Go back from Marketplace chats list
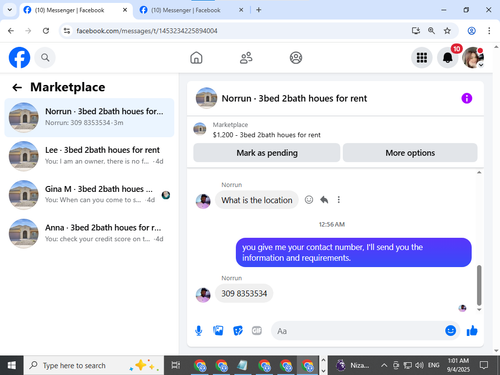The width and height of the screenshot is (500, 375). pyautogui.click(x=17, y=87)
